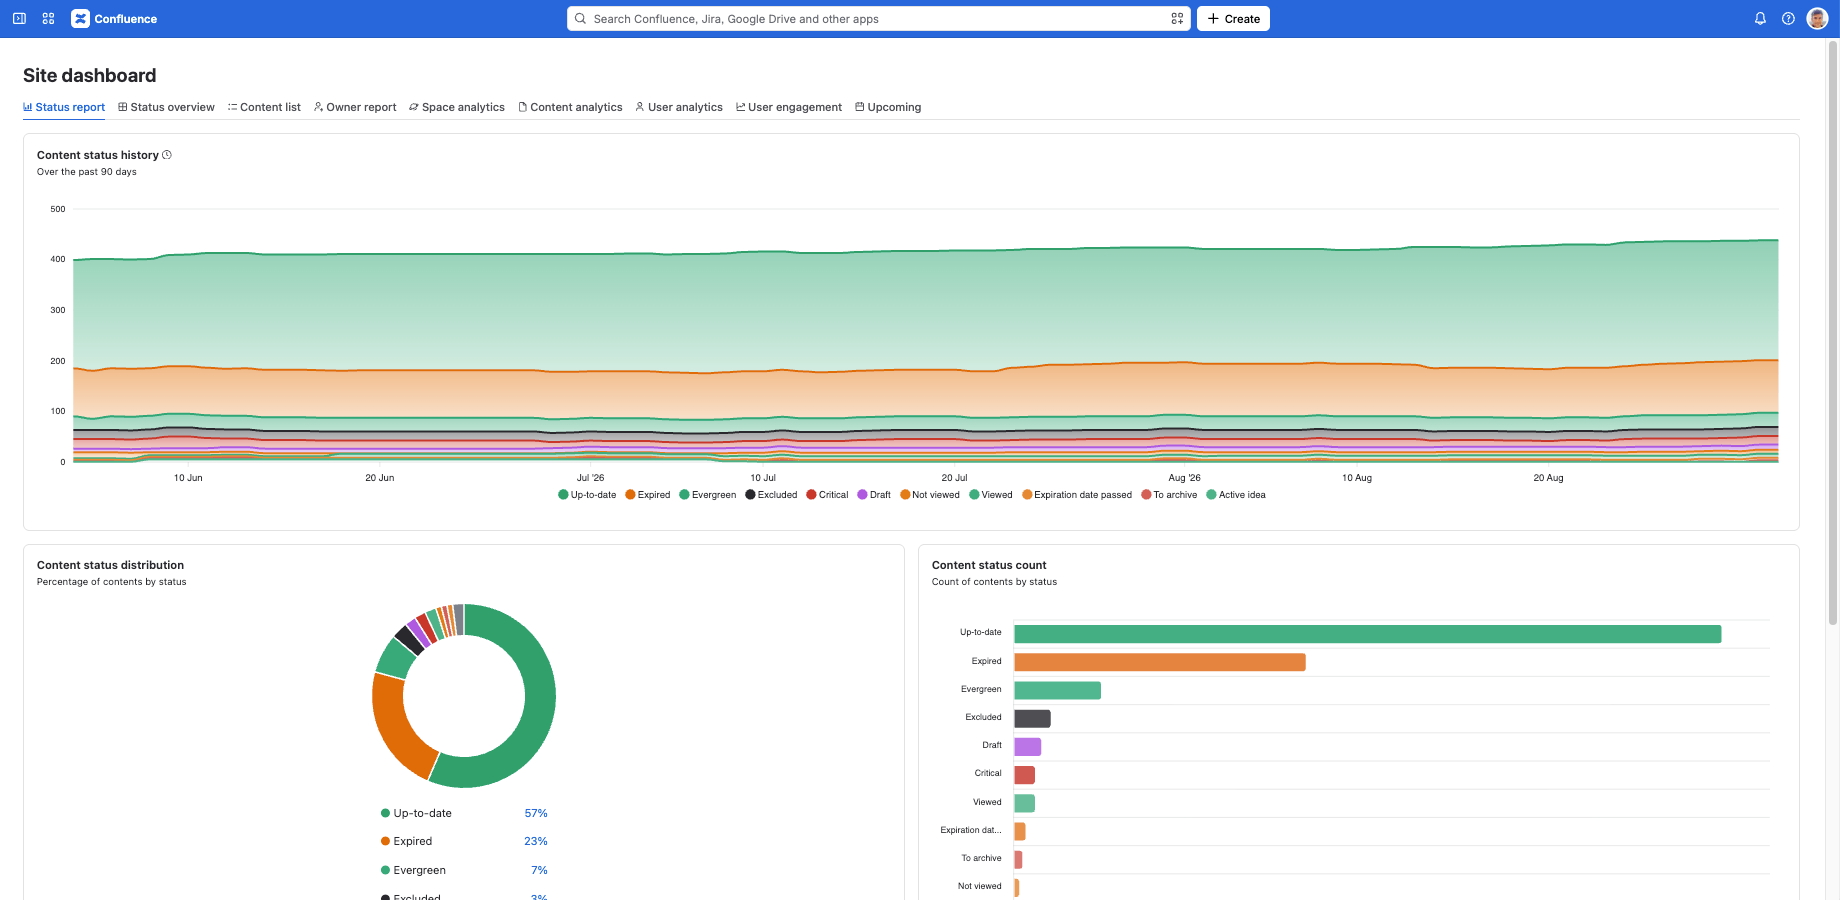Toggle the sidebar panel icon
Screen dimensions: 1840x900
click(x=19, y=19)
